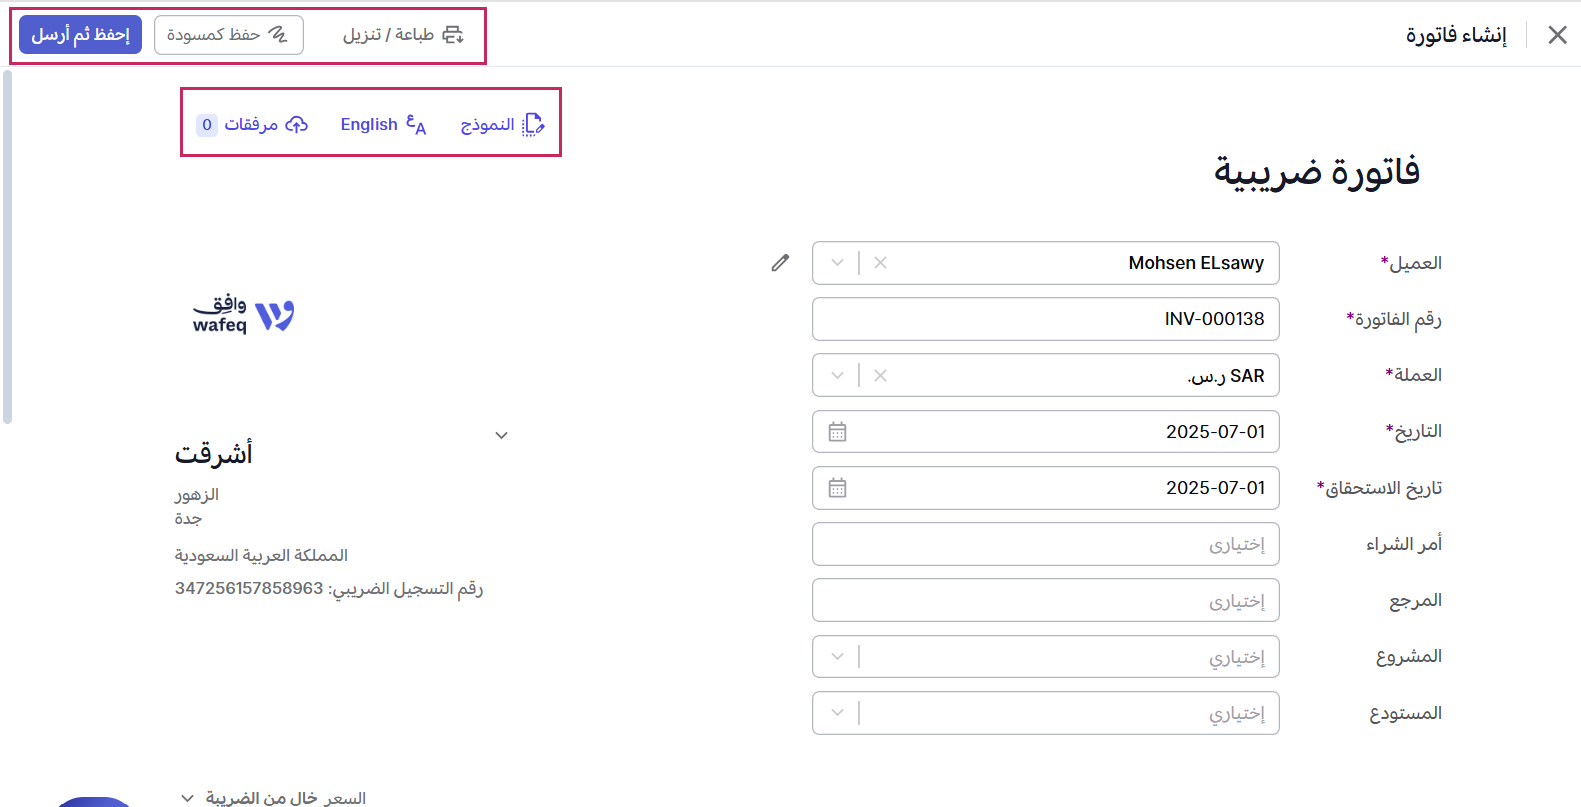1581x807 pixels.
Task: Click the save then send button
Action: point(81,35)
